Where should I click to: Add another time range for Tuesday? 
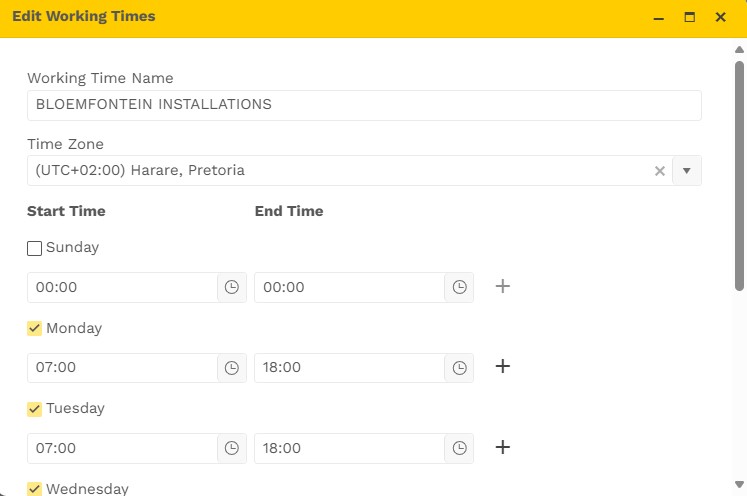[x=503, y=447]
